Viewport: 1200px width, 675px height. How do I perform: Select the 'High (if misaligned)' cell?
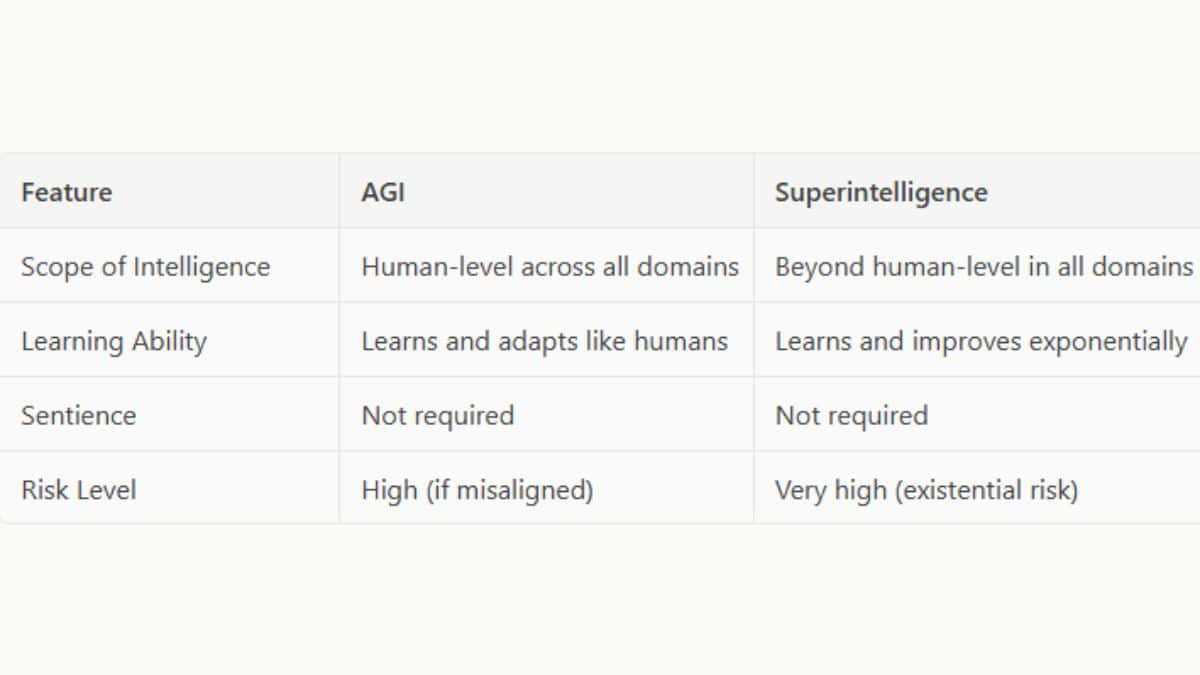(477, 490)
